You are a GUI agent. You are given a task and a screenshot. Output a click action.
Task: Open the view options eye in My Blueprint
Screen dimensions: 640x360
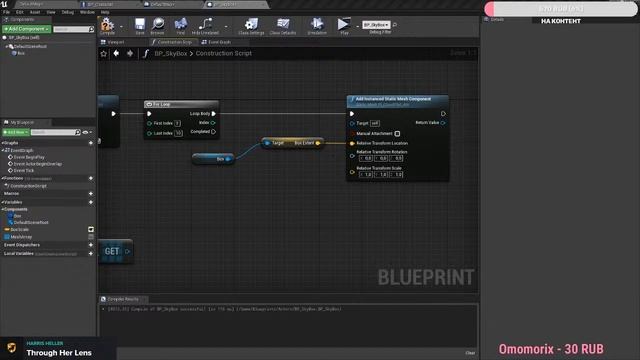click(87, 132)
